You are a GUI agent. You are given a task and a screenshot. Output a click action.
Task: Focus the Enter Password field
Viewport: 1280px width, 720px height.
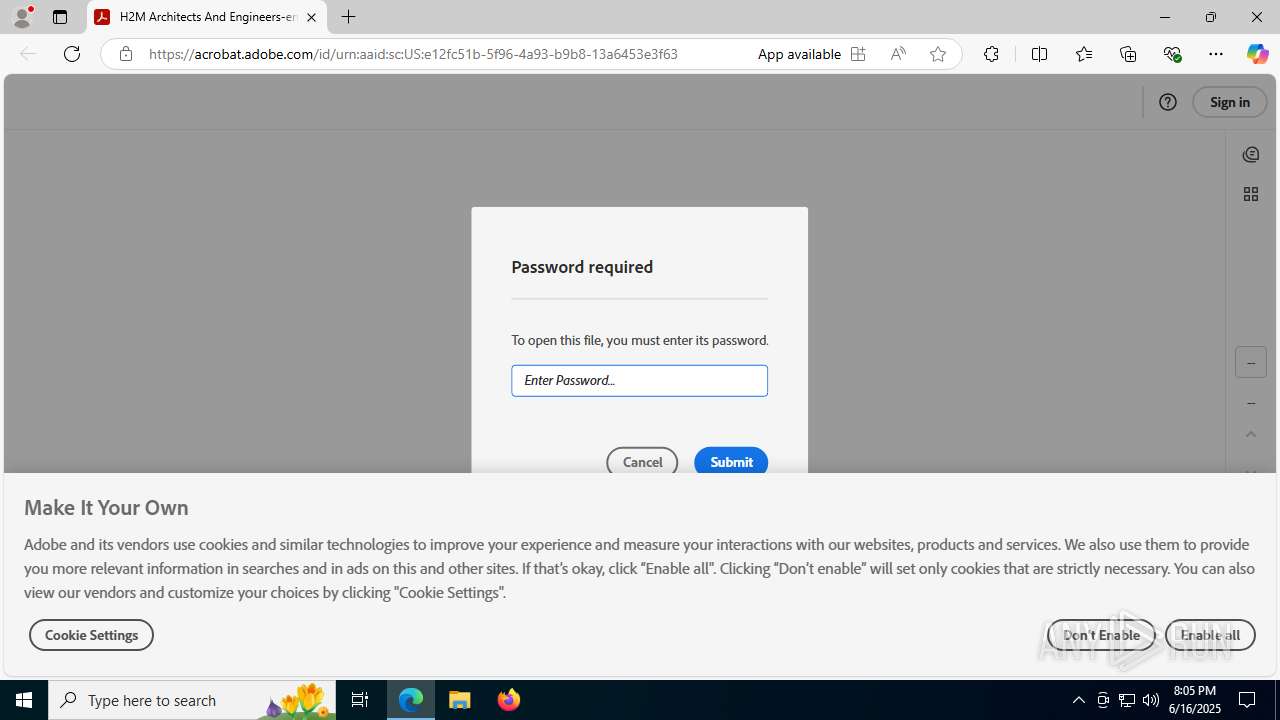coord(639,381)
